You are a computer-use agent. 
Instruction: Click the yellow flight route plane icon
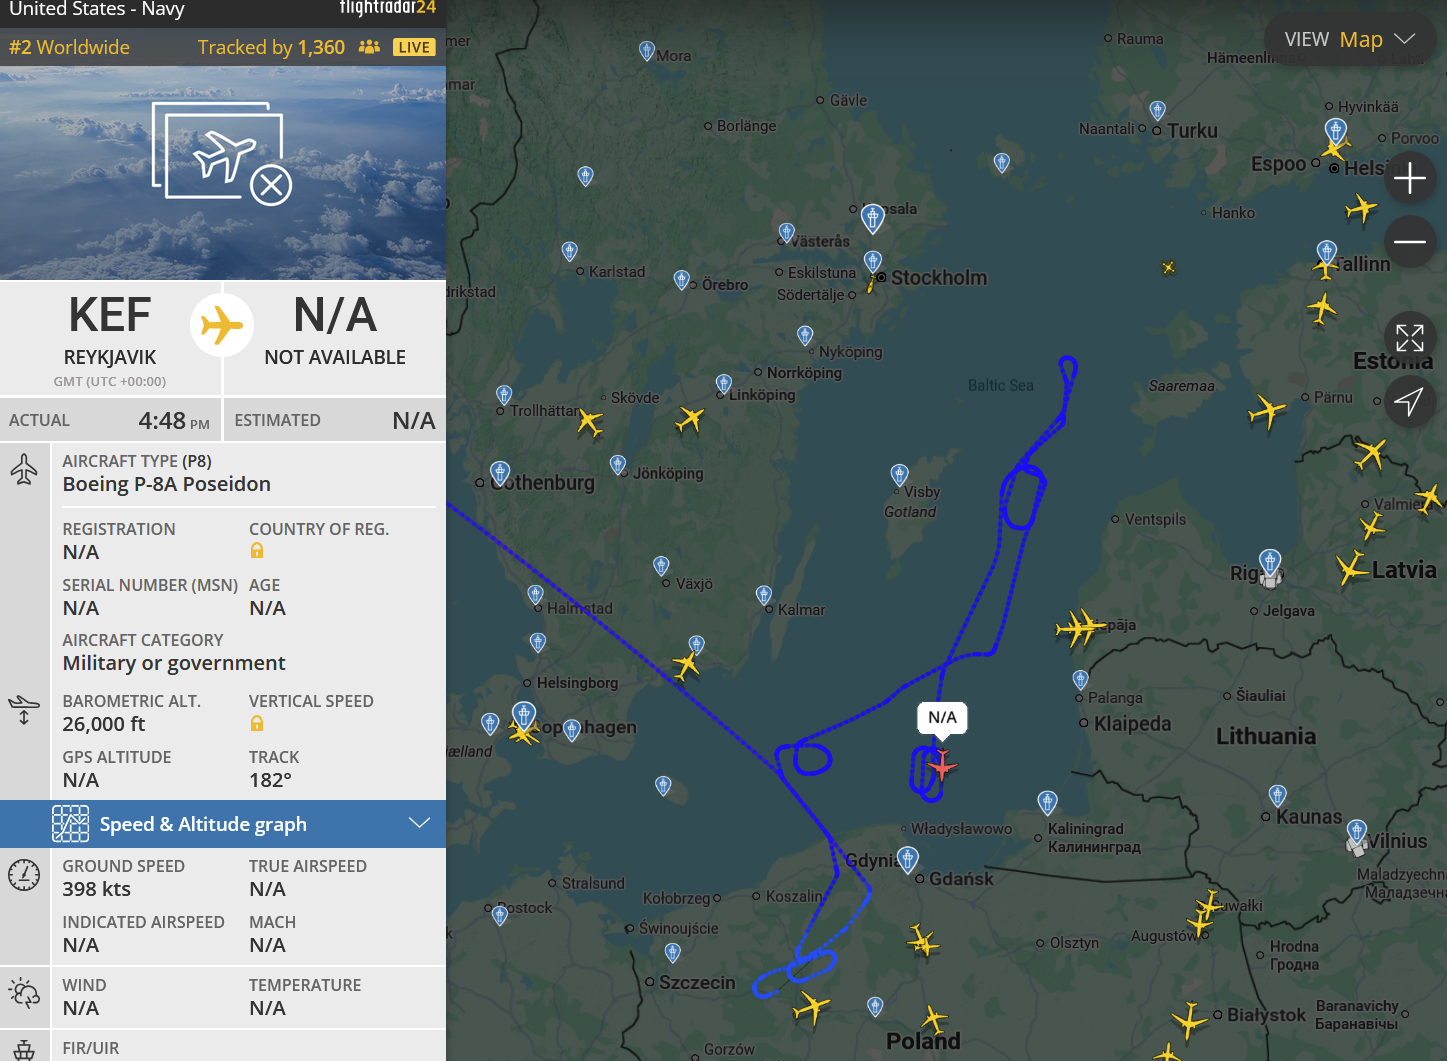pyautogui.click(x=222, y=325)
